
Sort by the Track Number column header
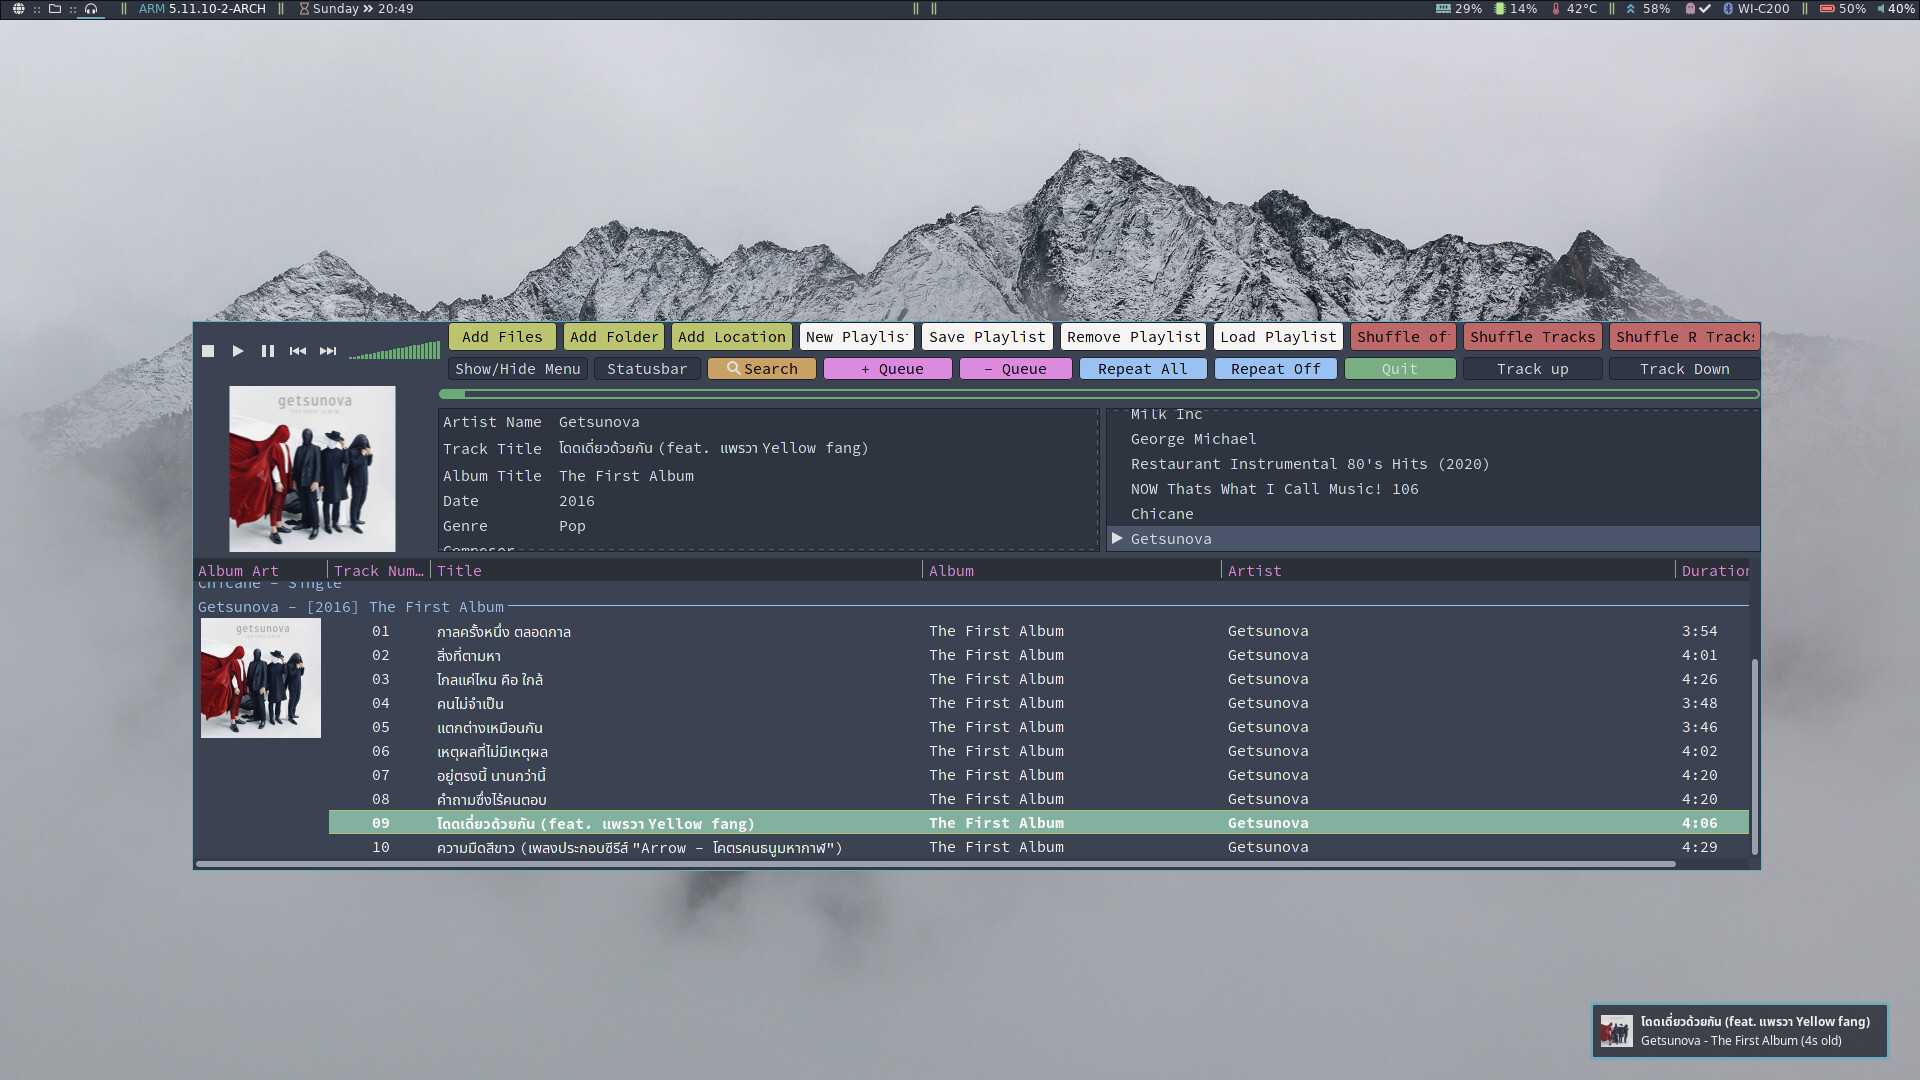(x=378, y=571)
